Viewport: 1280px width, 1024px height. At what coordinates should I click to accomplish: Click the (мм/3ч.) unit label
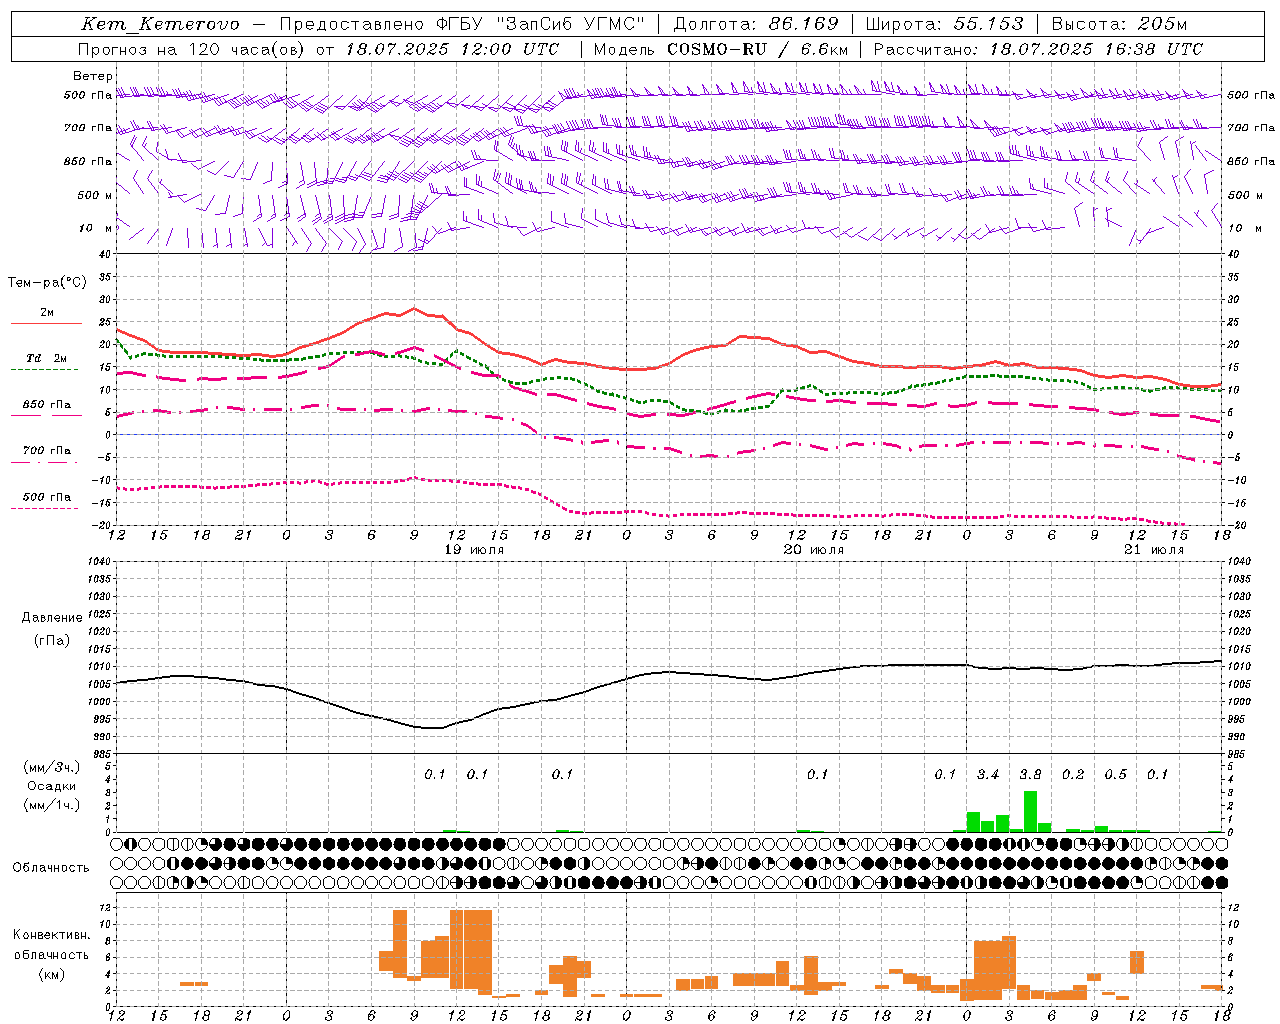click(x=52, y=767)
